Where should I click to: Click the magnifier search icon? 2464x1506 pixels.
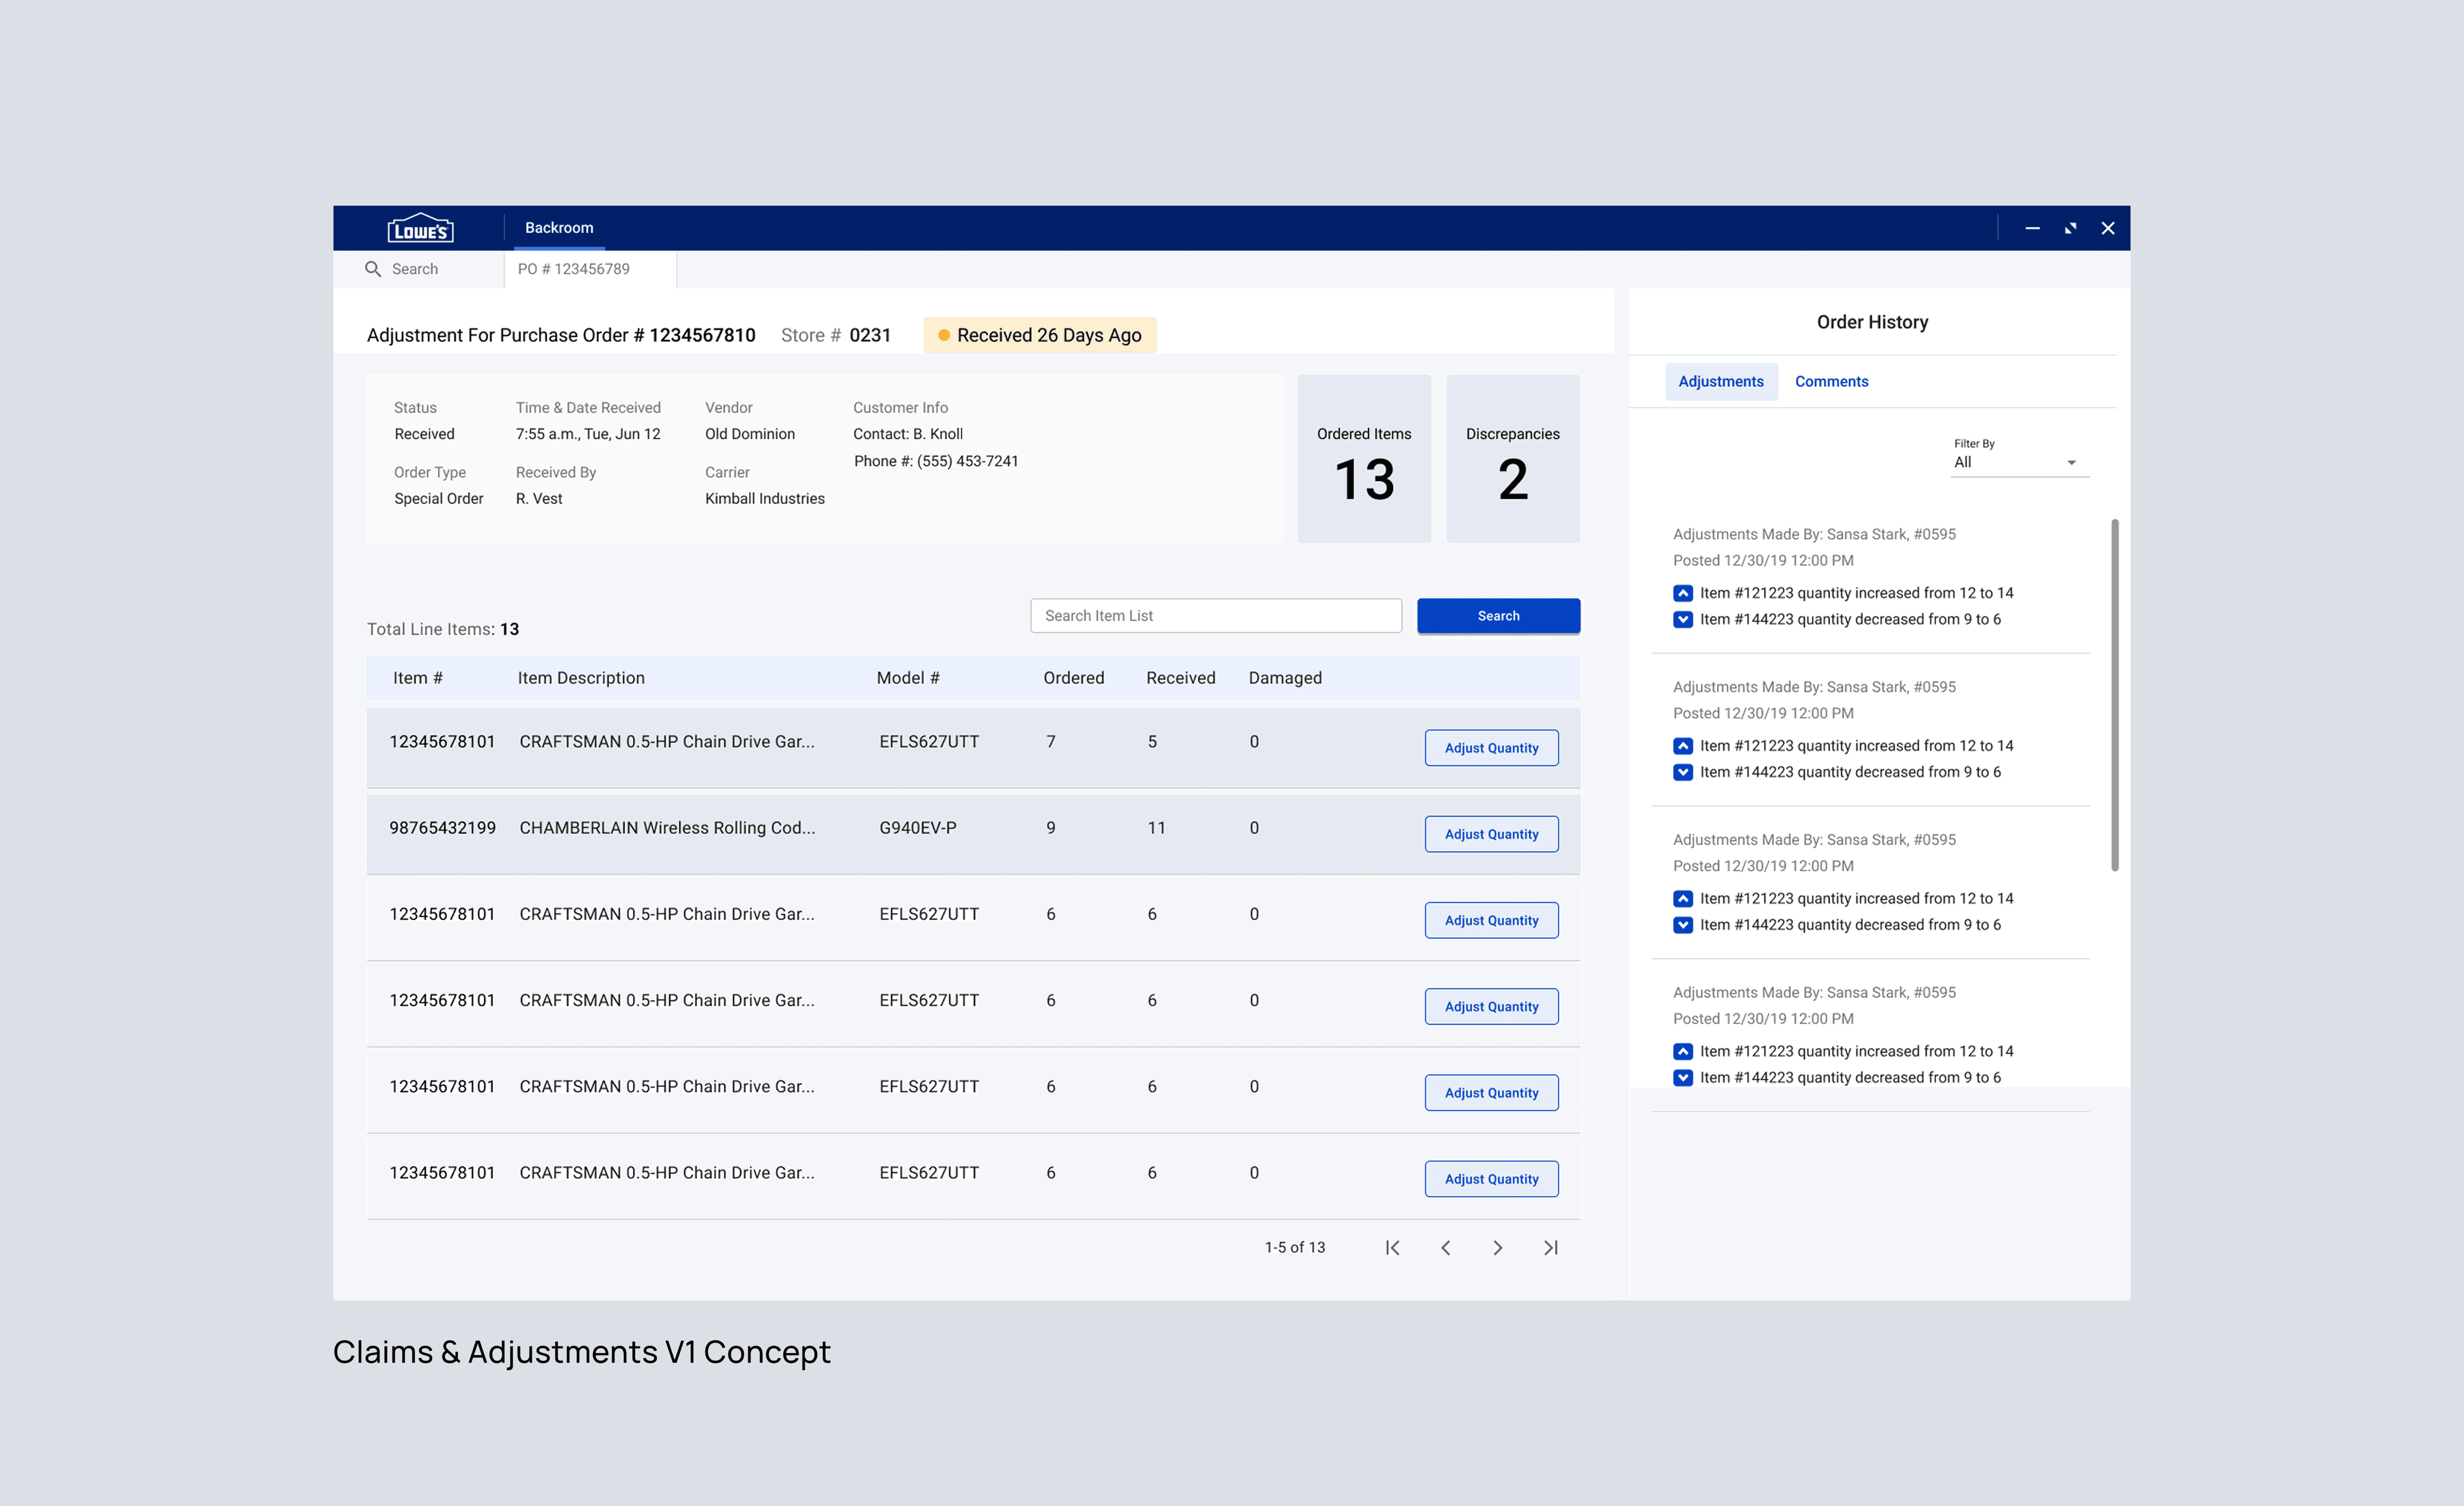click(373, 269)
